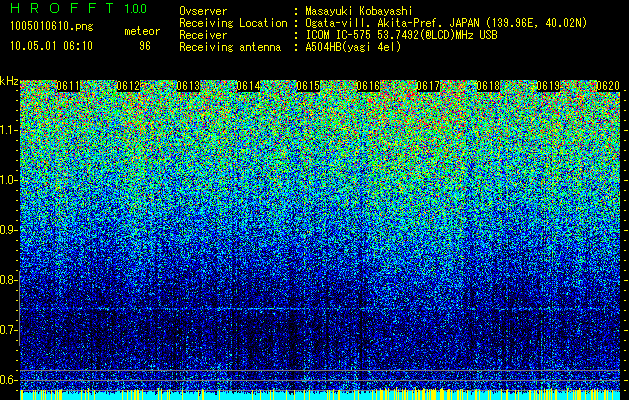Click the Ovserver label
The image size is (629, 400).
[203, 11]
